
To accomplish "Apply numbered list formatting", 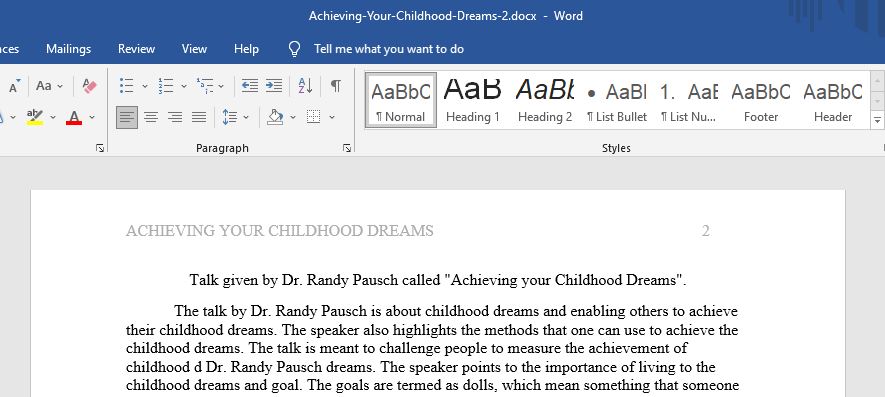I will [x=166, y=86].
